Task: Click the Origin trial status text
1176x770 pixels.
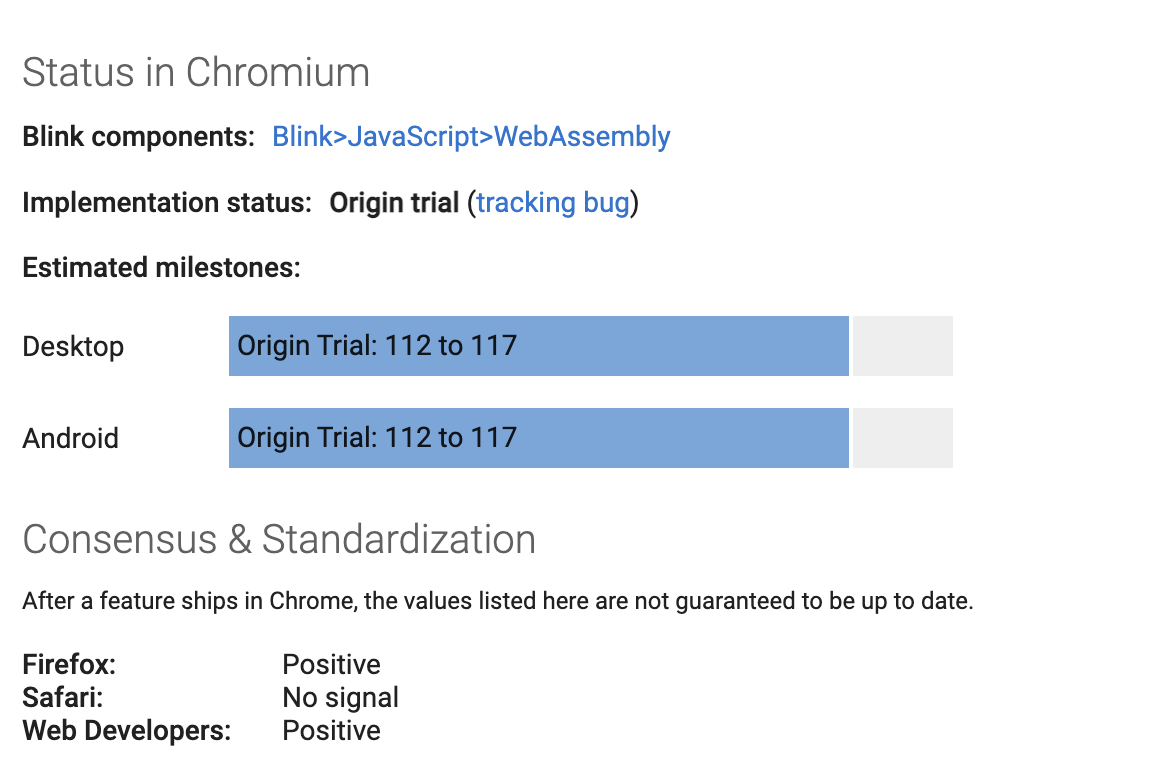Action: coord(394,202)
